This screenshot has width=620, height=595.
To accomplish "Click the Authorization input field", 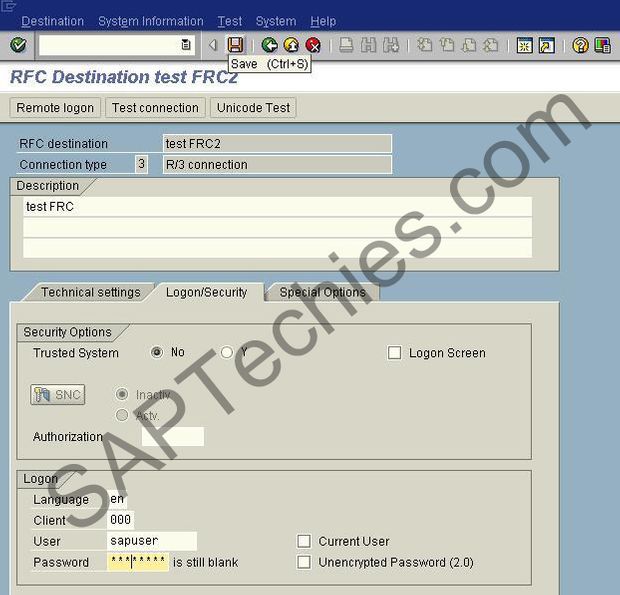I will click(173, 436).
